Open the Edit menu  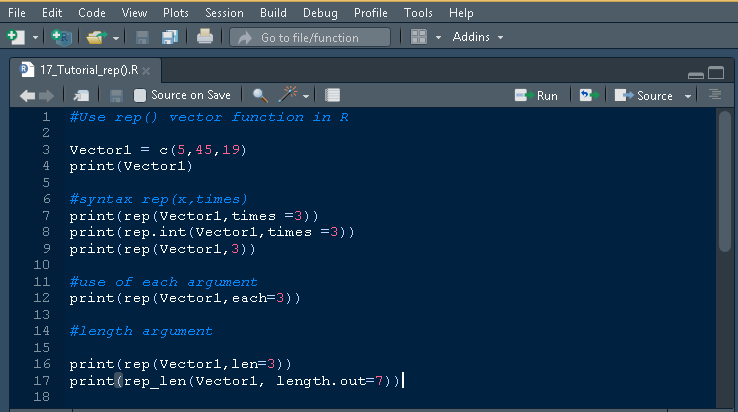point(52,13)
